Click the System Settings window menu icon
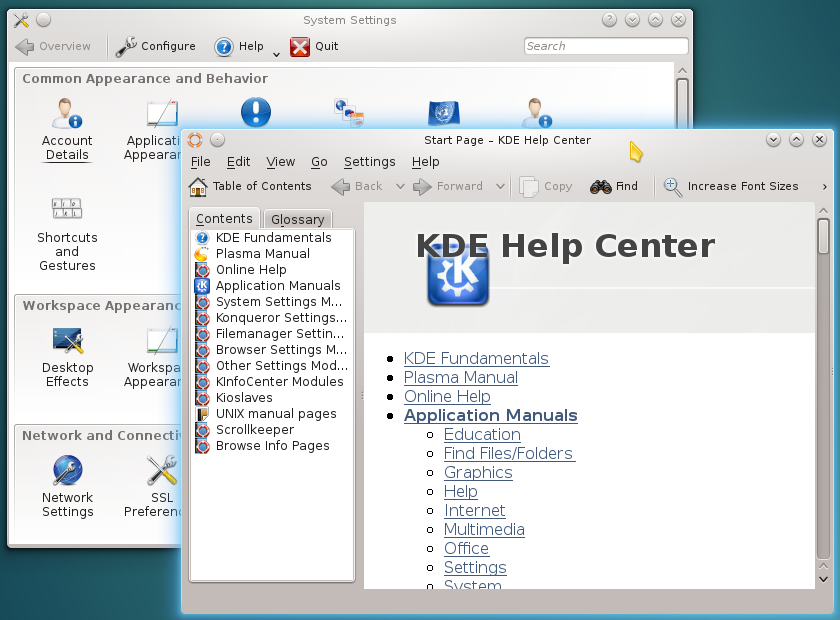840x620 pixels. 21,20
